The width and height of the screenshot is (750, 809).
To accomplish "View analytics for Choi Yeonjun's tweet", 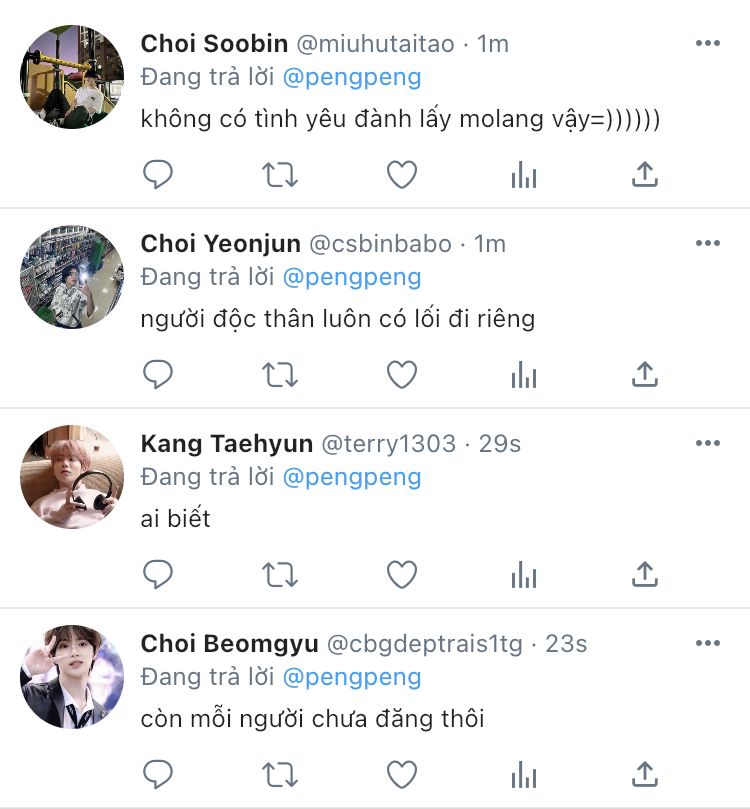I will [x=523, y=375].
